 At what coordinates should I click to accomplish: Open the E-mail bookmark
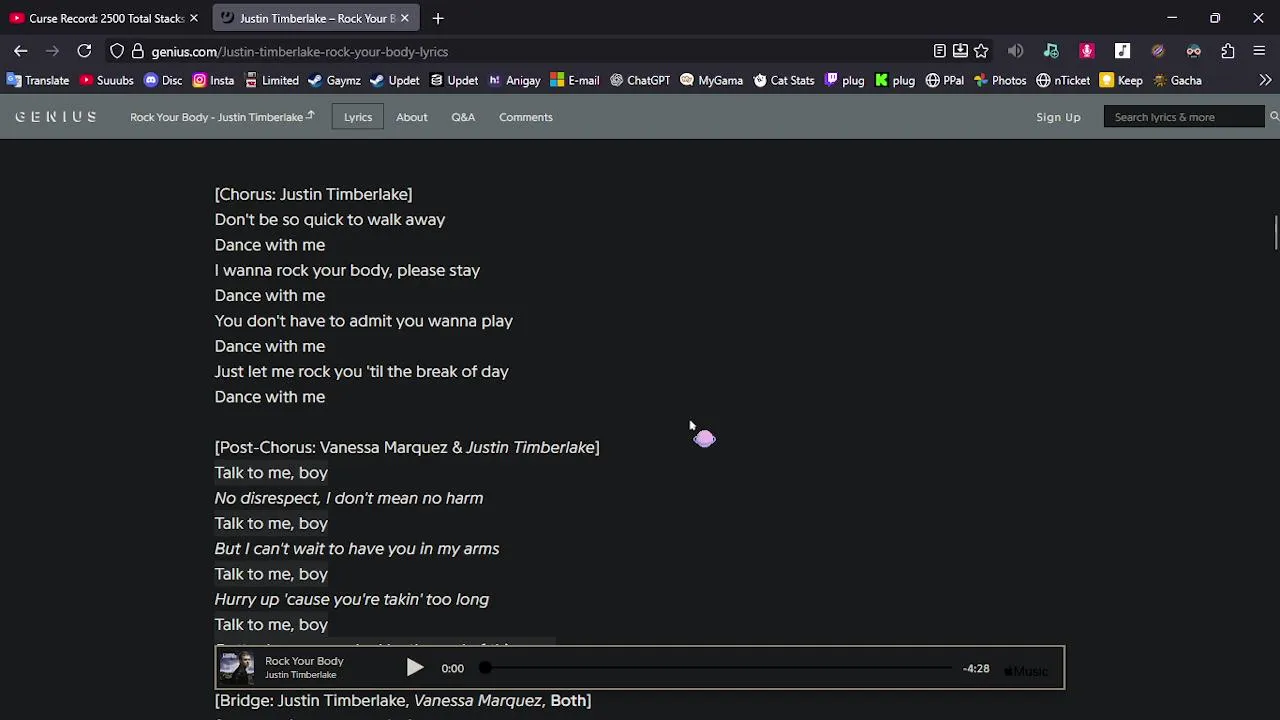click(x=575, y=80)
